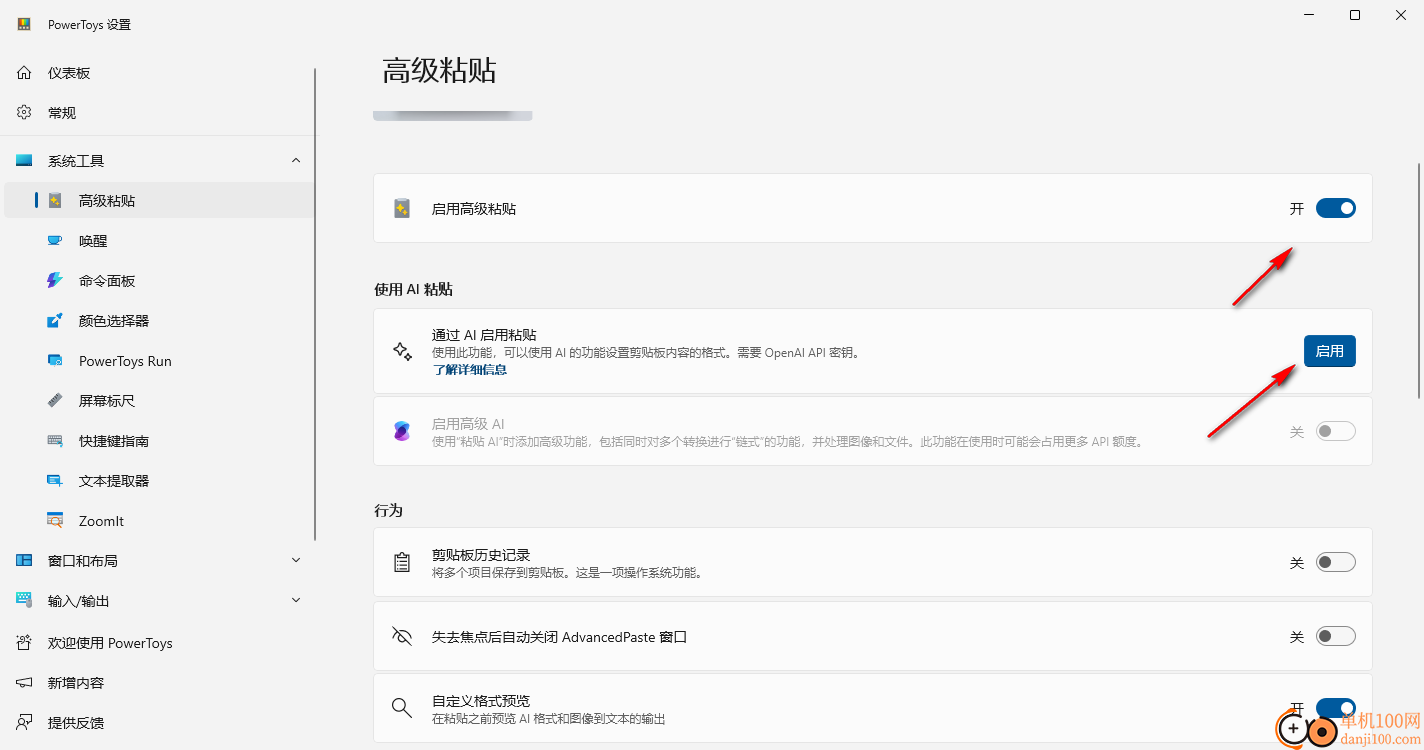Click the PowerToys app logo in title bar

point(24,24)
